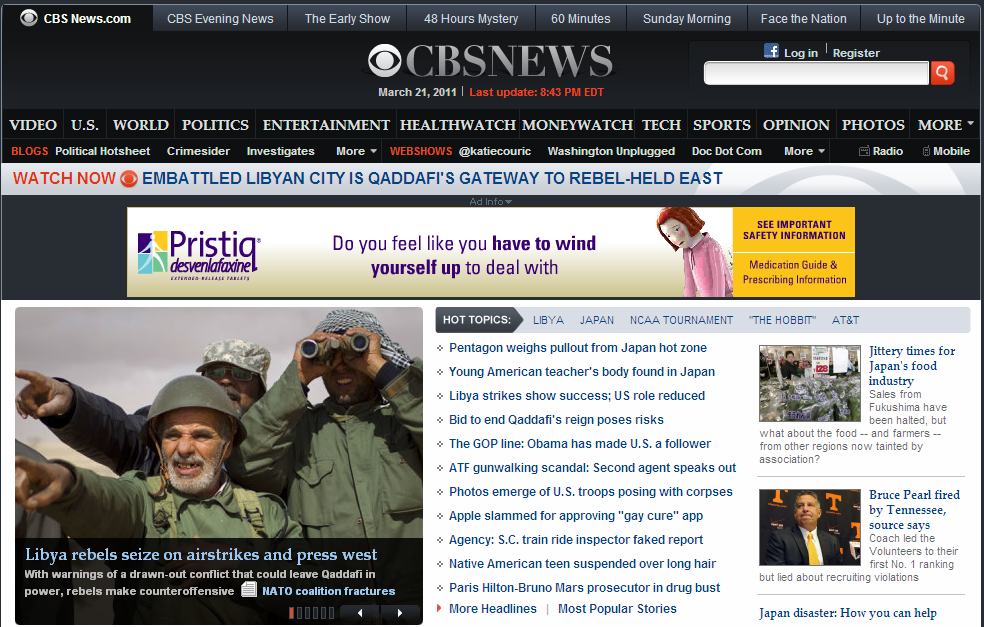Open the CBS Evening News tab
Image resolution: width=984 pixels, height=627 pixels.
[x=220, y=19]
